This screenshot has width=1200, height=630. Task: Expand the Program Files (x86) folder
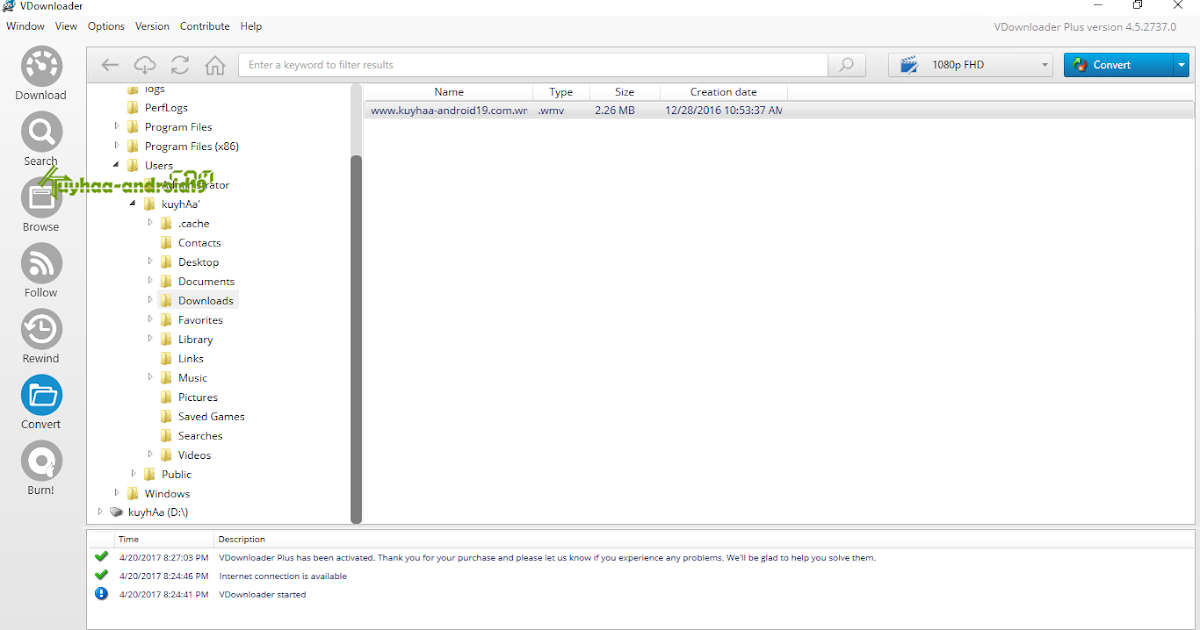[117, 146]
